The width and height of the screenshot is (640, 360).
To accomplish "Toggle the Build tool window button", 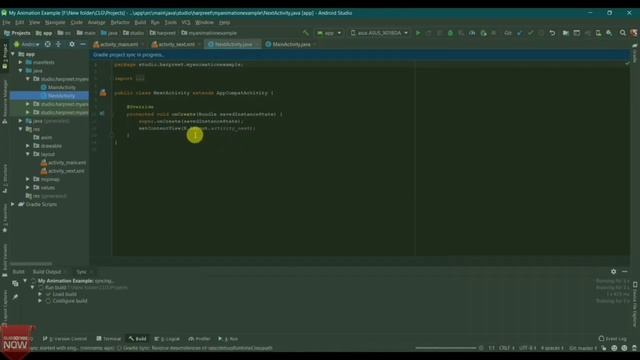I will 138,339.
